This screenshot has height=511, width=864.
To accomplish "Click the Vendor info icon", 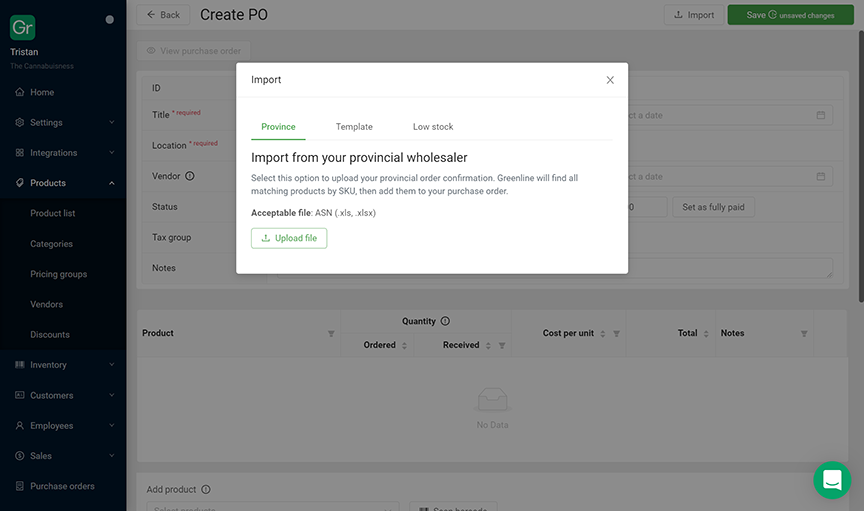I will pos(190,176).
